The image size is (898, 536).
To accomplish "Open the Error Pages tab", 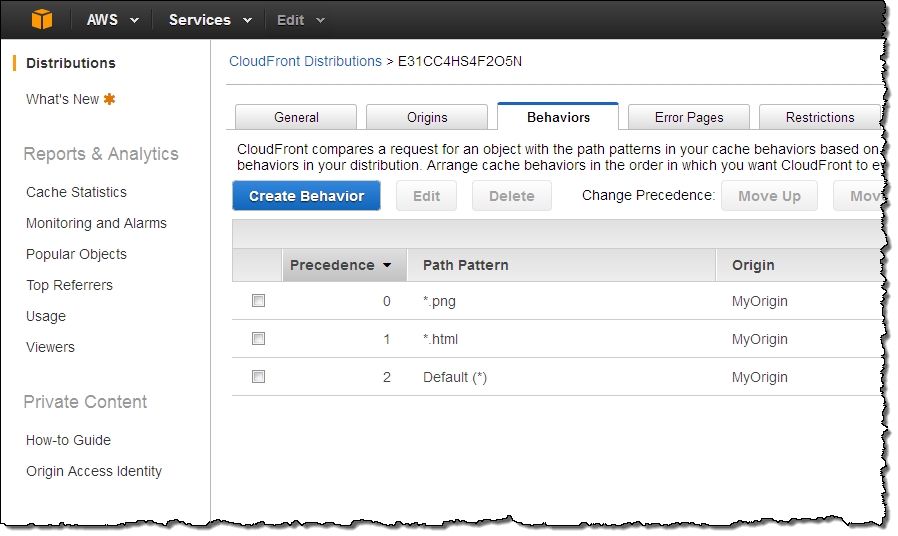I will (689, 117).
